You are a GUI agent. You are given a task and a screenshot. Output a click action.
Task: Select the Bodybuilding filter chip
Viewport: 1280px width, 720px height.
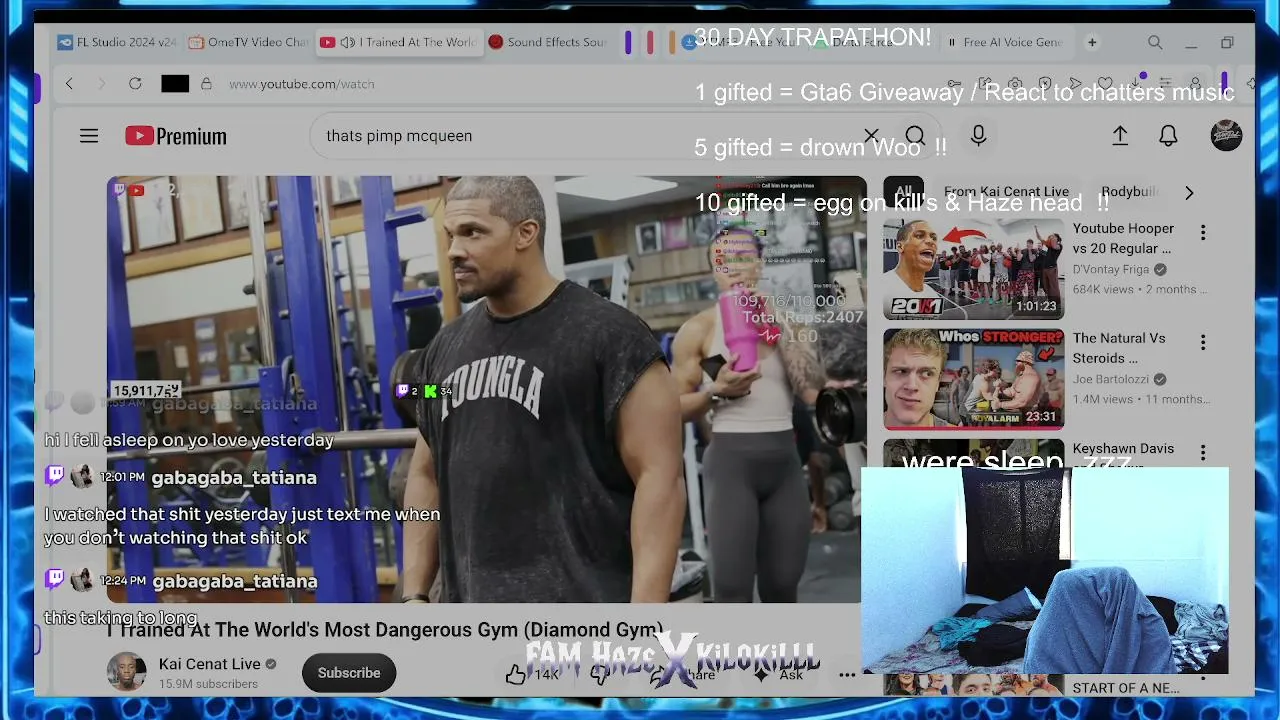tap(1130, 192)
